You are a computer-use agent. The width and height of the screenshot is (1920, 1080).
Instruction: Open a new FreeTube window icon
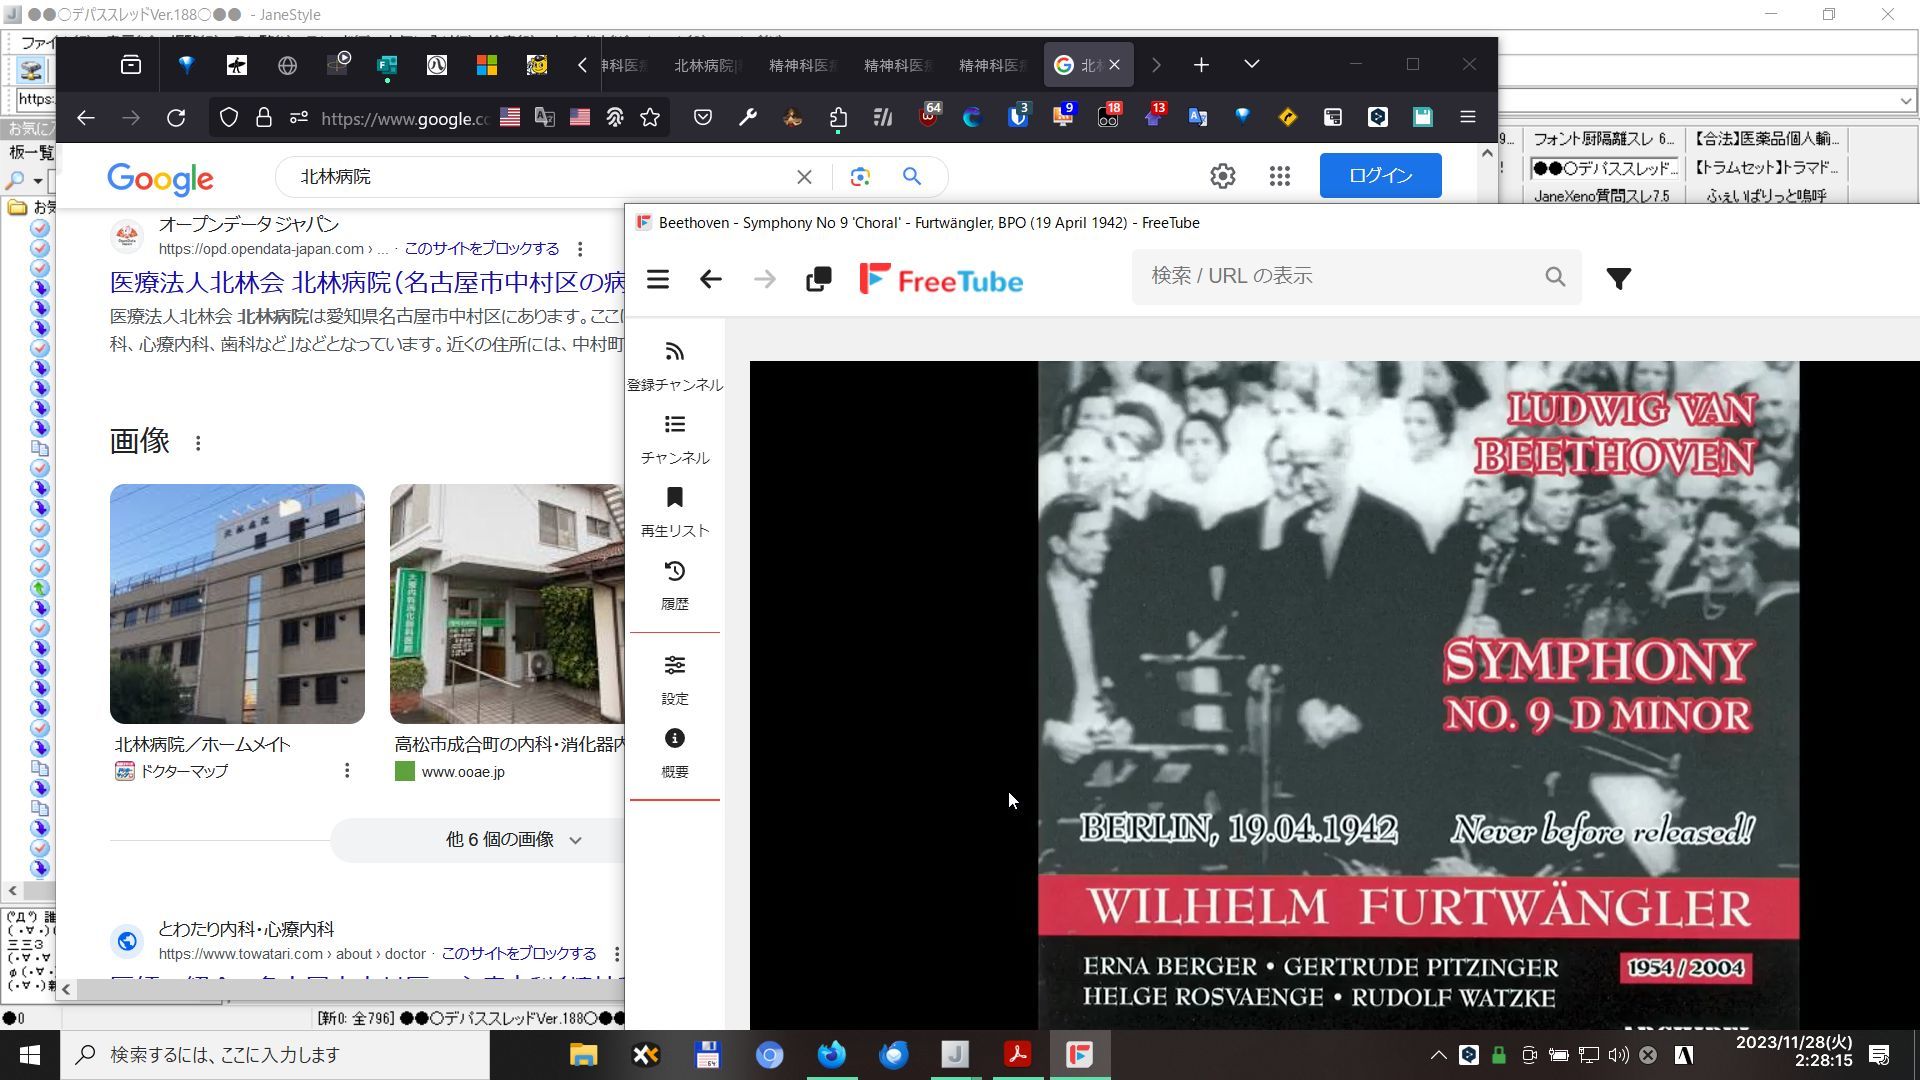[818, 279]
